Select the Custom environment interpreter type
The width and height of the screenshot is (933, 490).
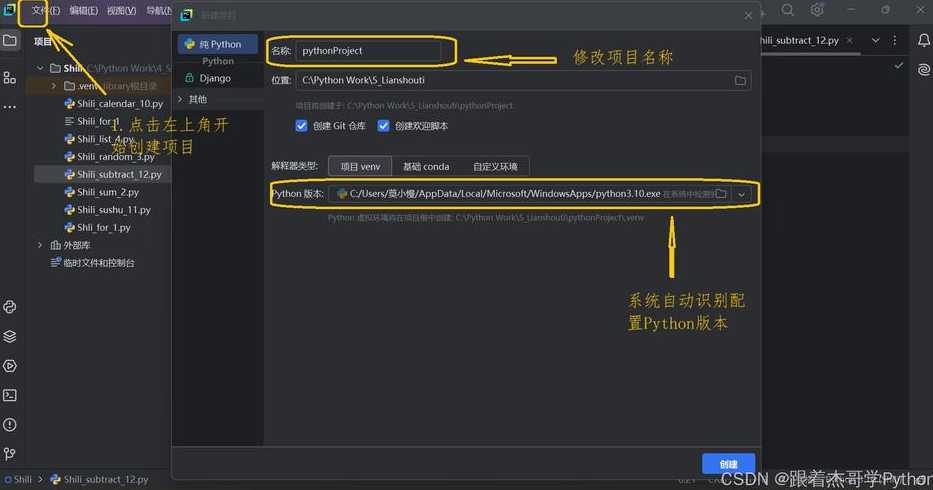coord(495,167)
